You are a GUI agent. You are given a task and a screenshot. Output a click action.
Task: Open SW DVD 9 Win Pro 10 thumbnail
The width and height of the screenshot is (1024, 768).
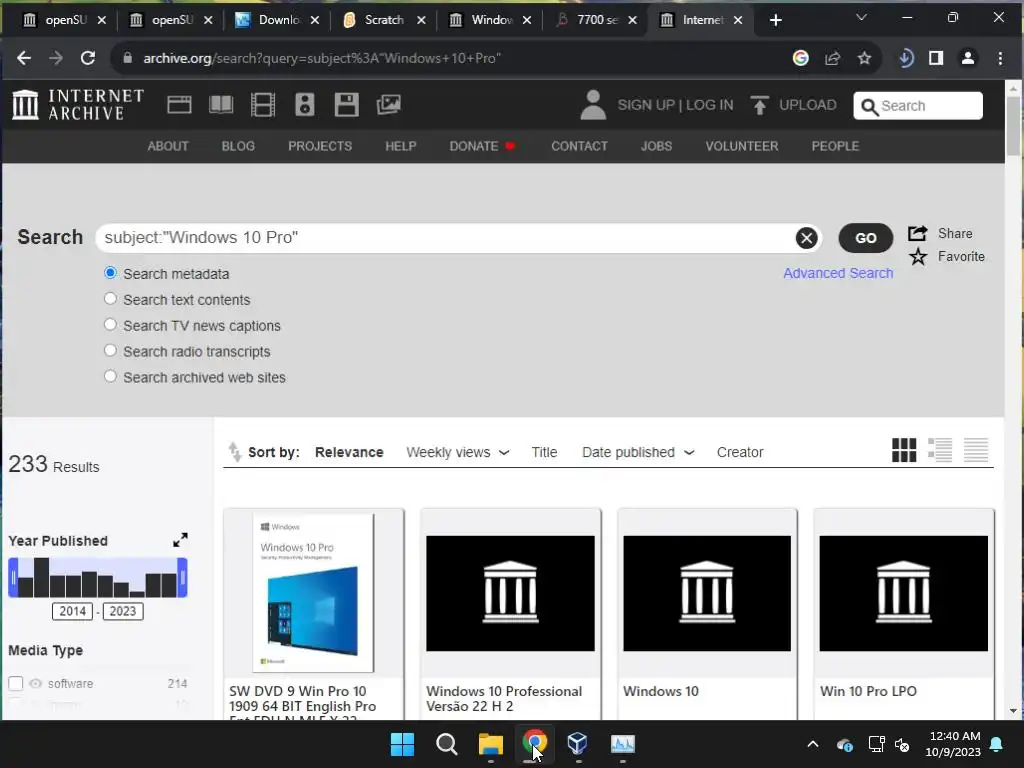(x=313, y=593)
